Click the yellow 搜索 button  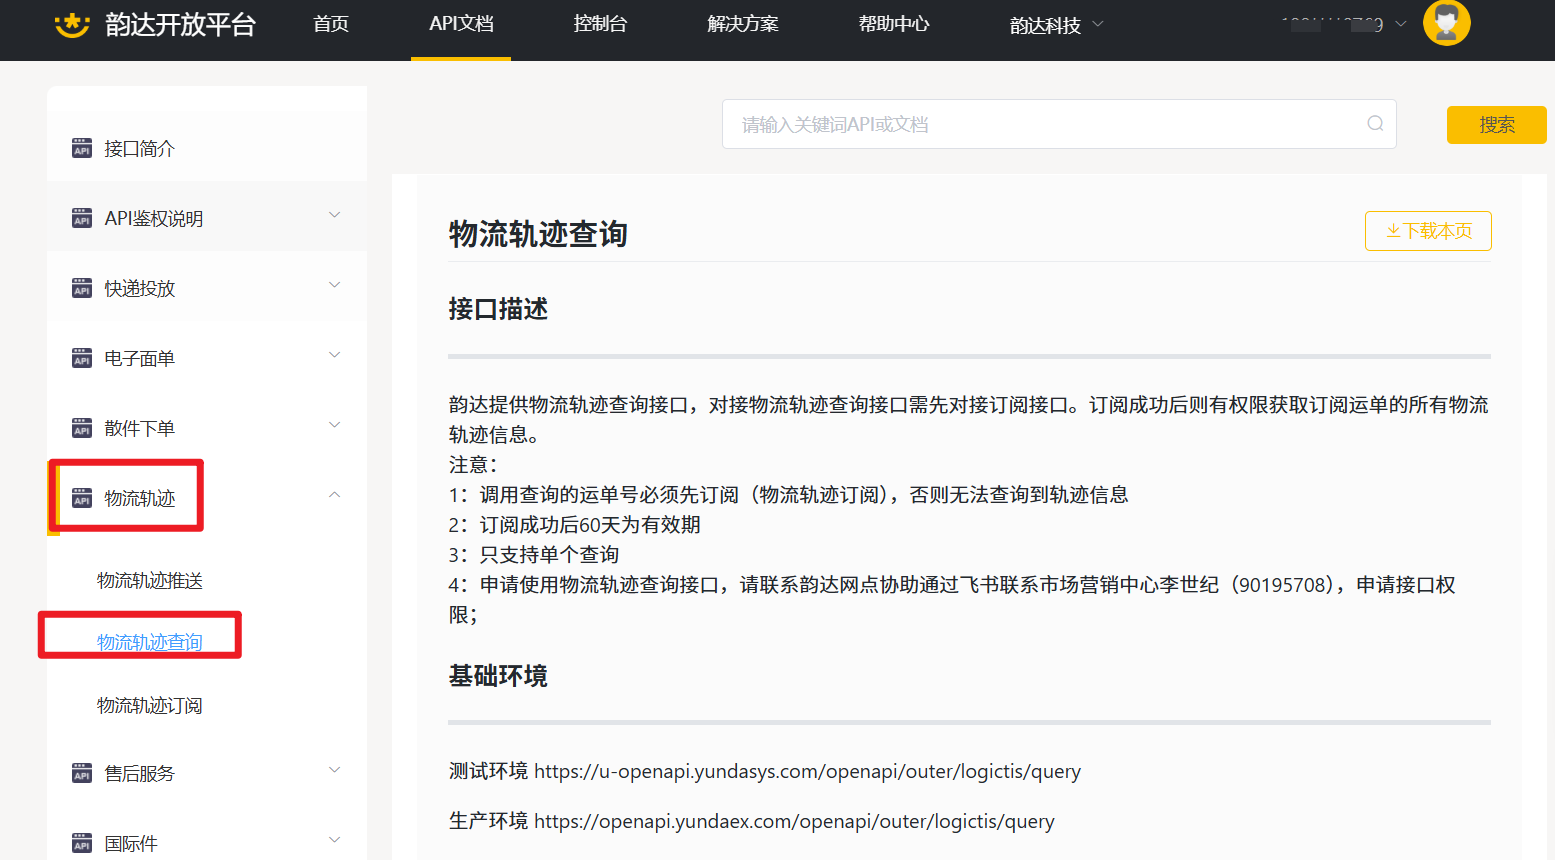1496,125
